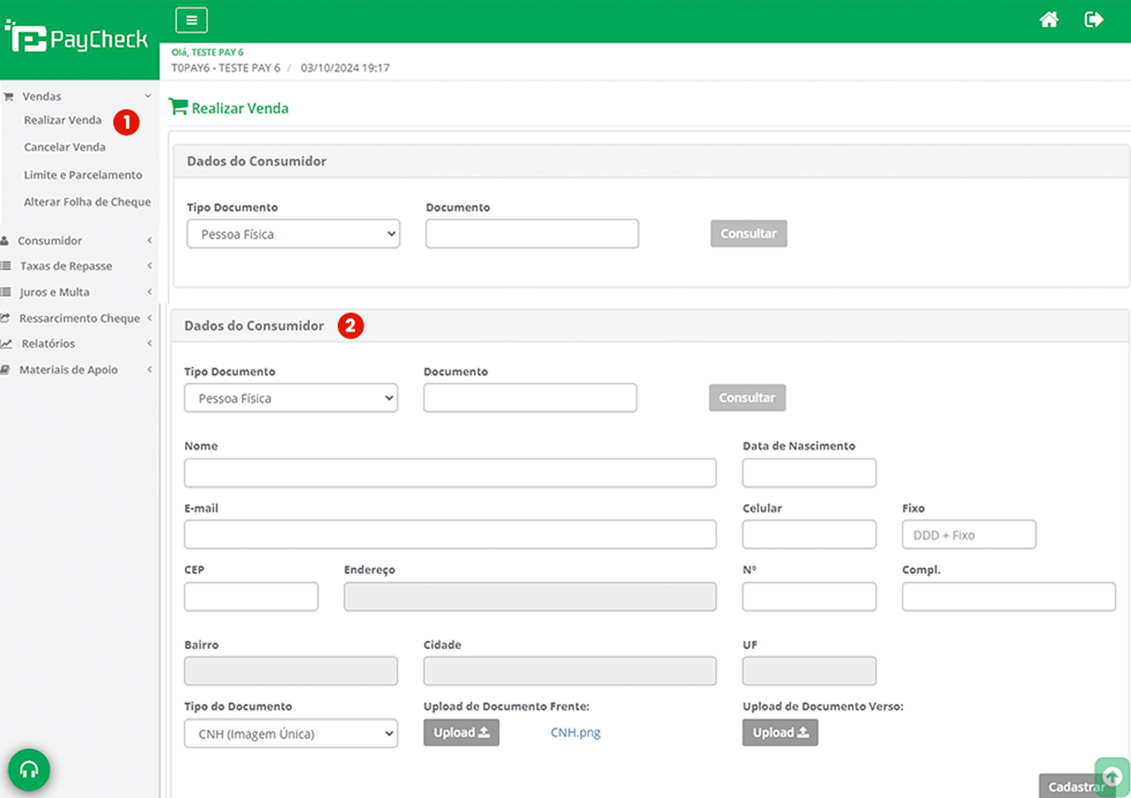Open first Tipo Documento Pessoa Física dropdown
The width and height of the screenshot is (1131, 798).
(293, 234)
